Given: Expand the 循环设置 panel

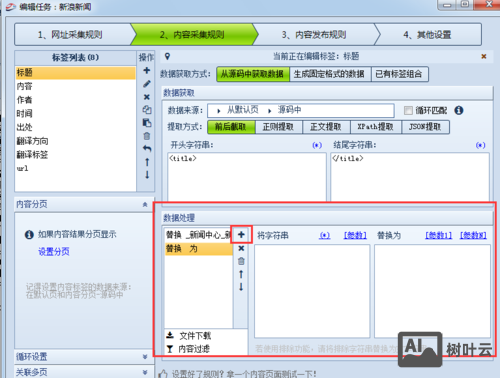Looking at the screenshot, I should pos(145,357).
